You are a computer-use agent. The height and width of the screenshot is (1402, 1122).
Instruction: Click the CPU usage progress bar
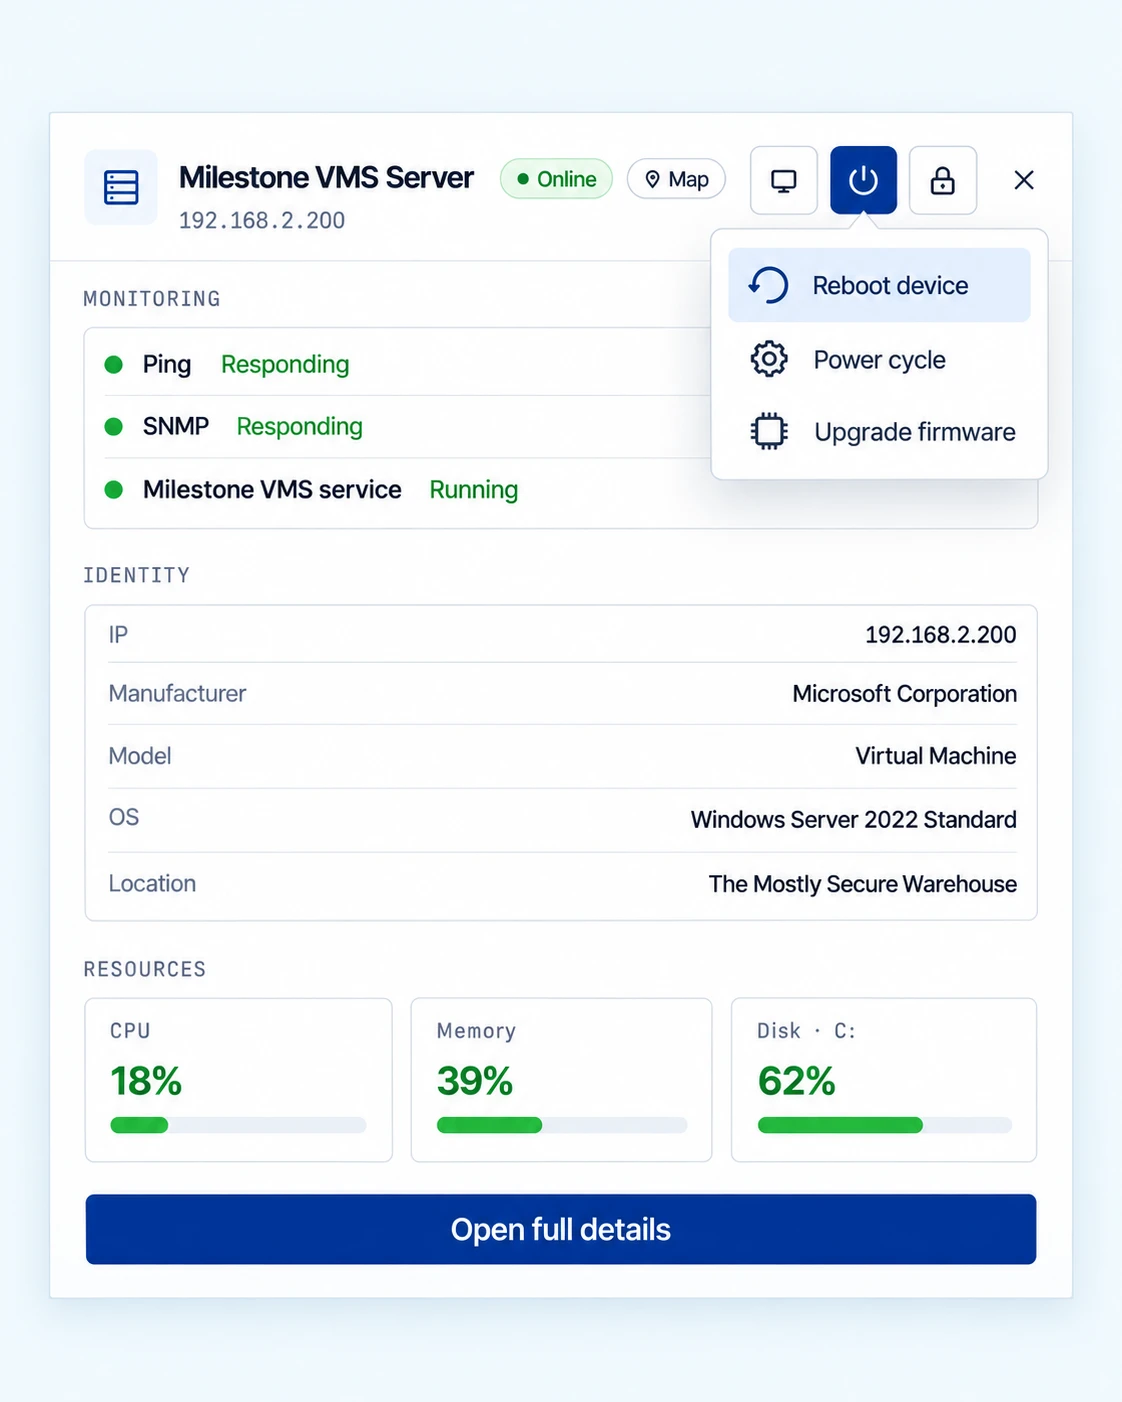coord(238,1126)
